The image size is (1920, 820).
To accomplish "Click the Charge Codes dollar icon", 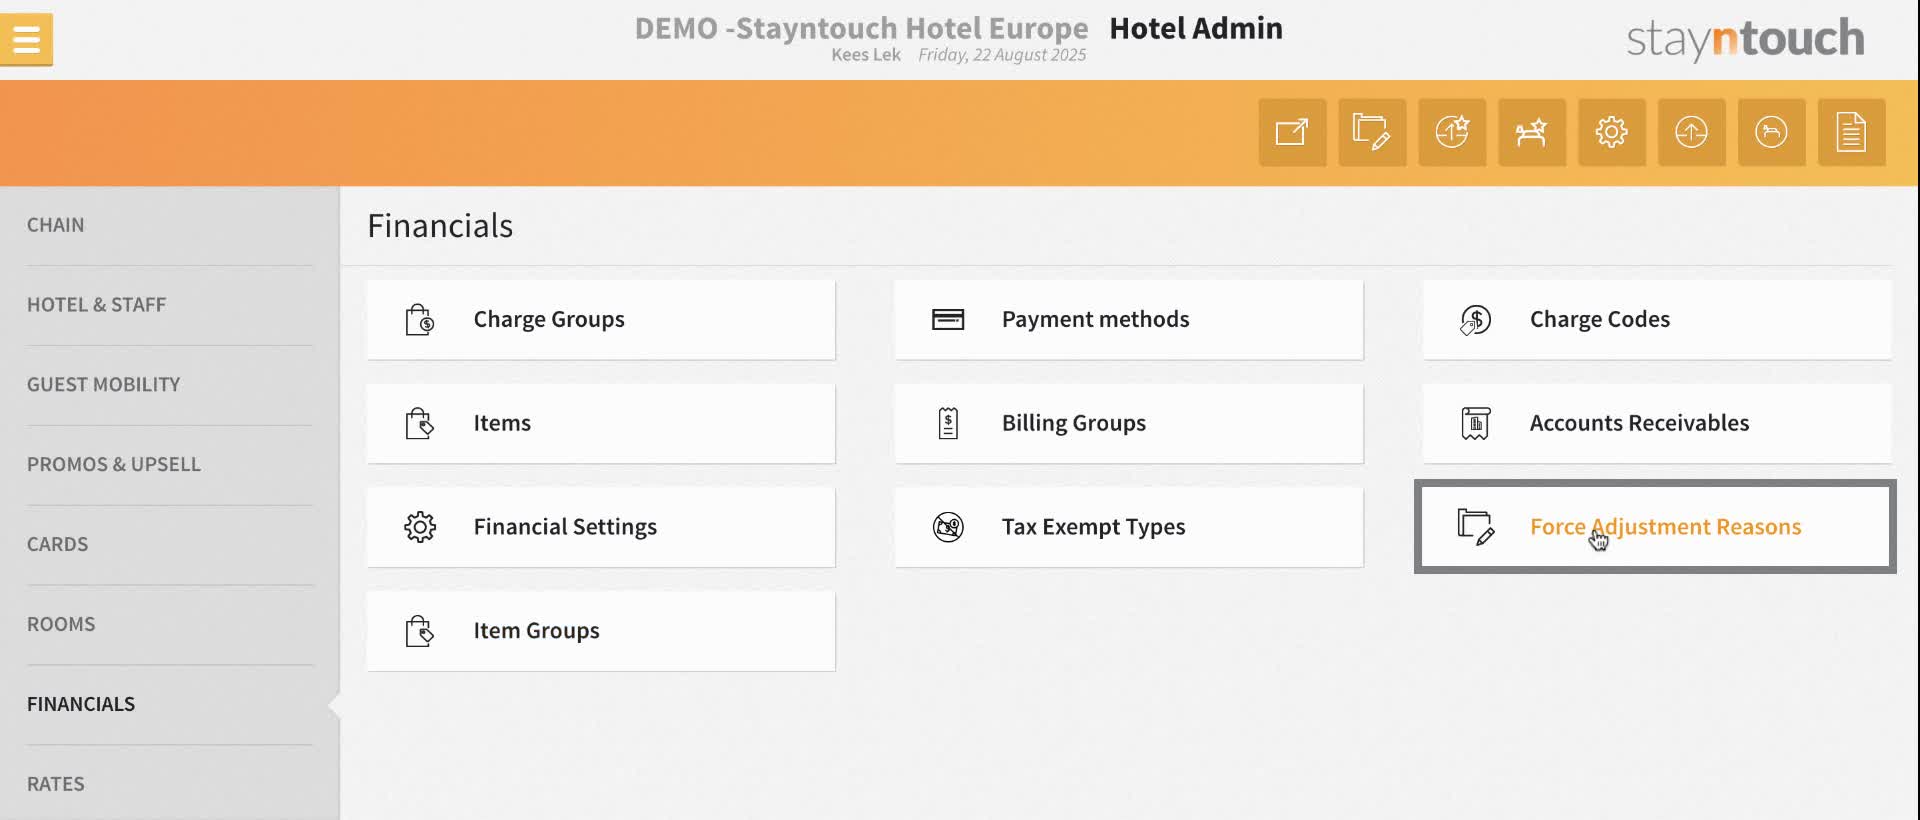I will [1476, 320].
